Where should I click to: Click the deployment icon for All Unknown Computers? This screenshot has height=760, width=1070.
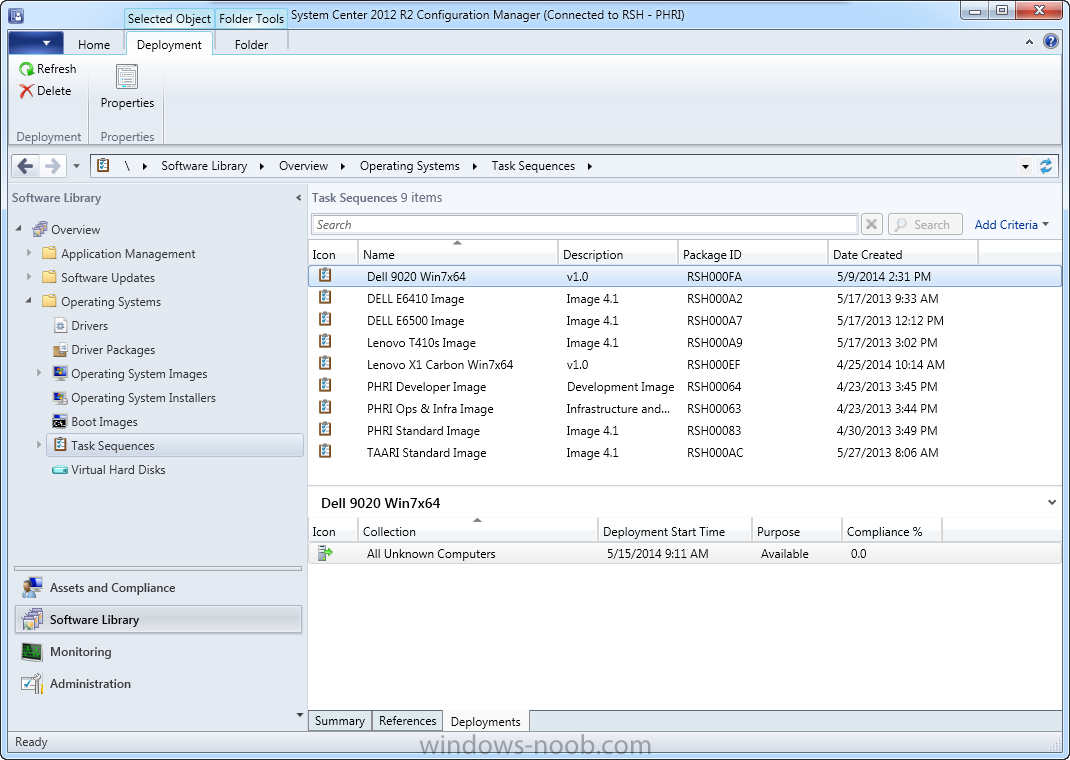pyautogui.click(x=326, y=553)
